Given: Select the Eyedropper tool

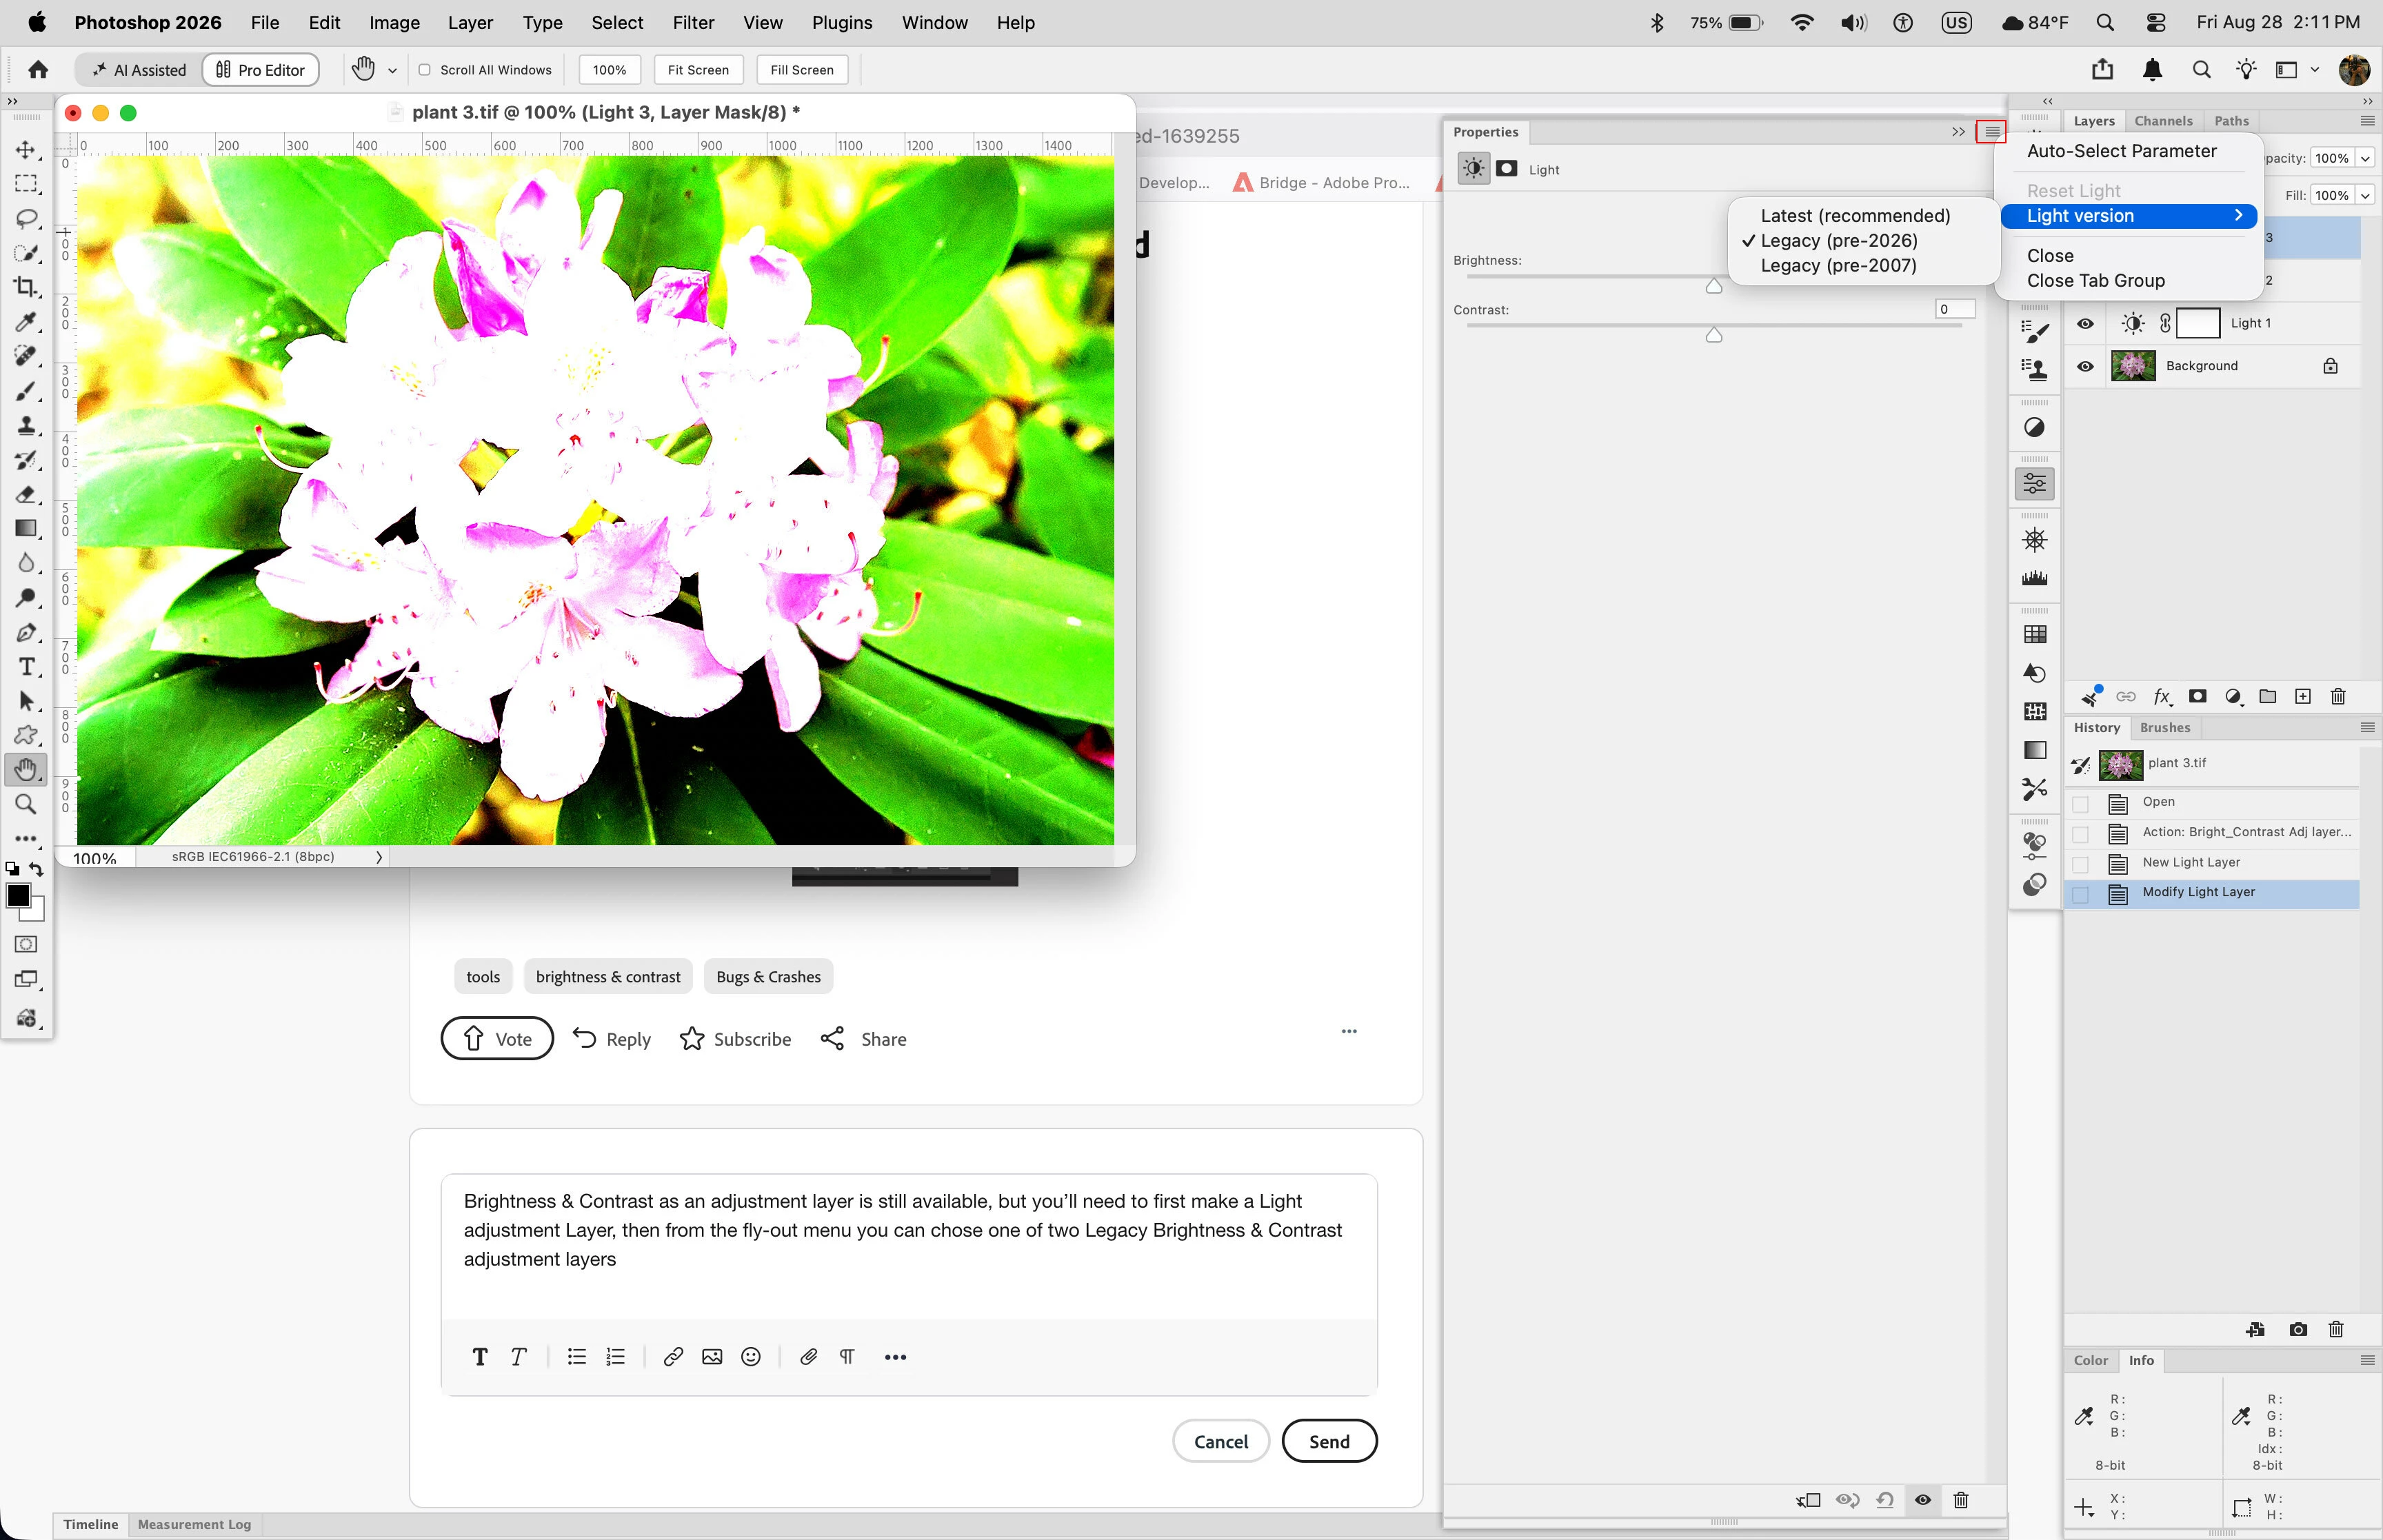Looking at the screenshot, I should point(26,322).
